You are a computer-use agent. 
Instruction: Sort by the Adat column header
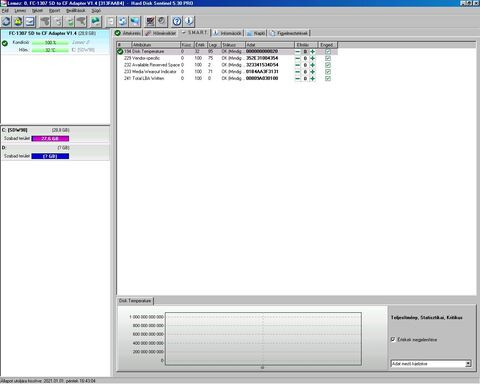click(x=270, y=45)
